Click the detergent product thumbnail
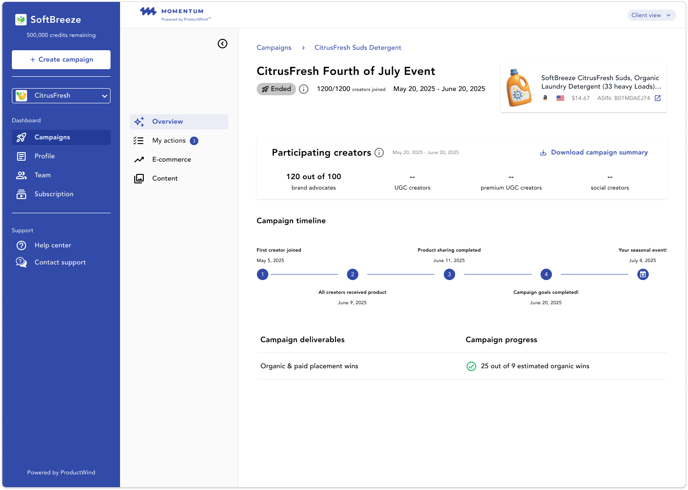This screenshot has width=688, height=490. 519,88
